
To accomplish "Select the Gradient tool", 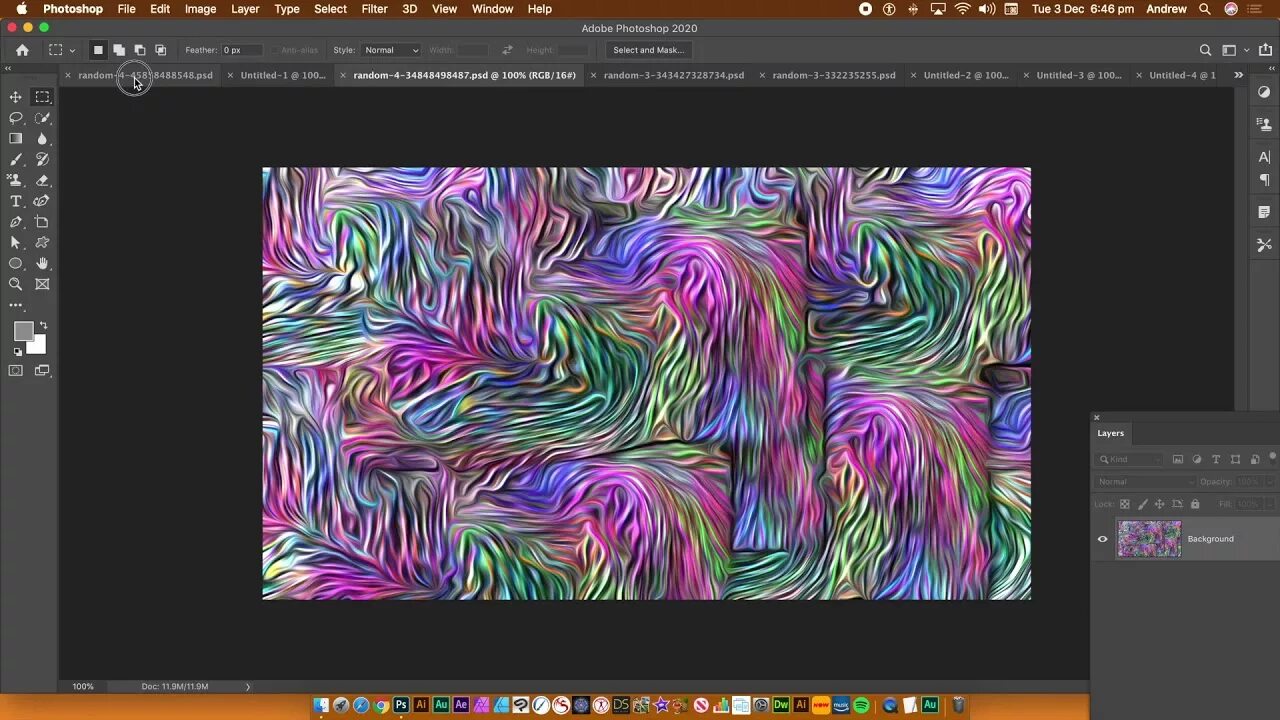I will click(15, 138).
